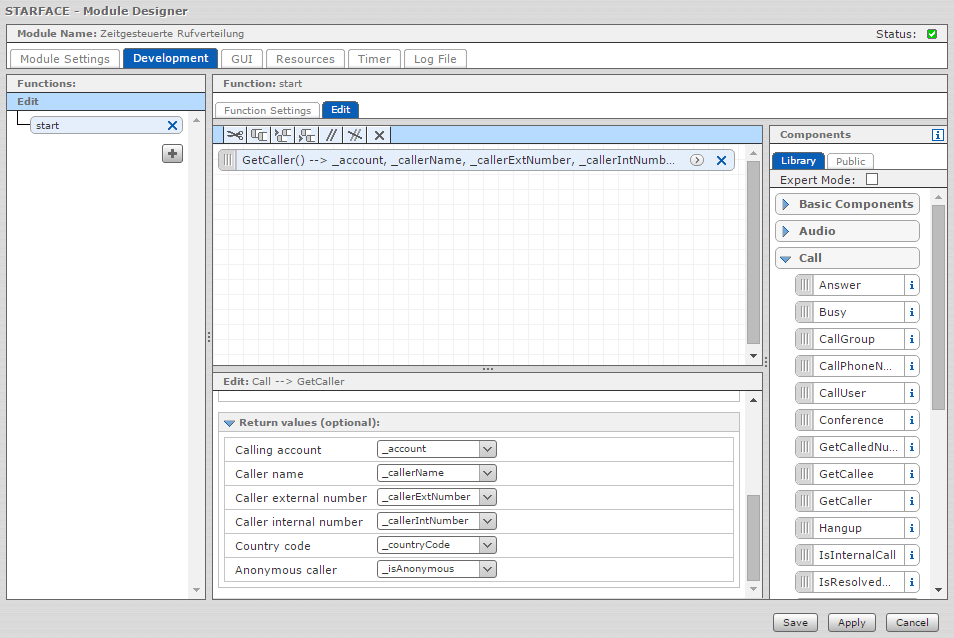Viewport: 954px width, 638px height.
Task: Expand the Basic Components category
Action: click(847, 204)
